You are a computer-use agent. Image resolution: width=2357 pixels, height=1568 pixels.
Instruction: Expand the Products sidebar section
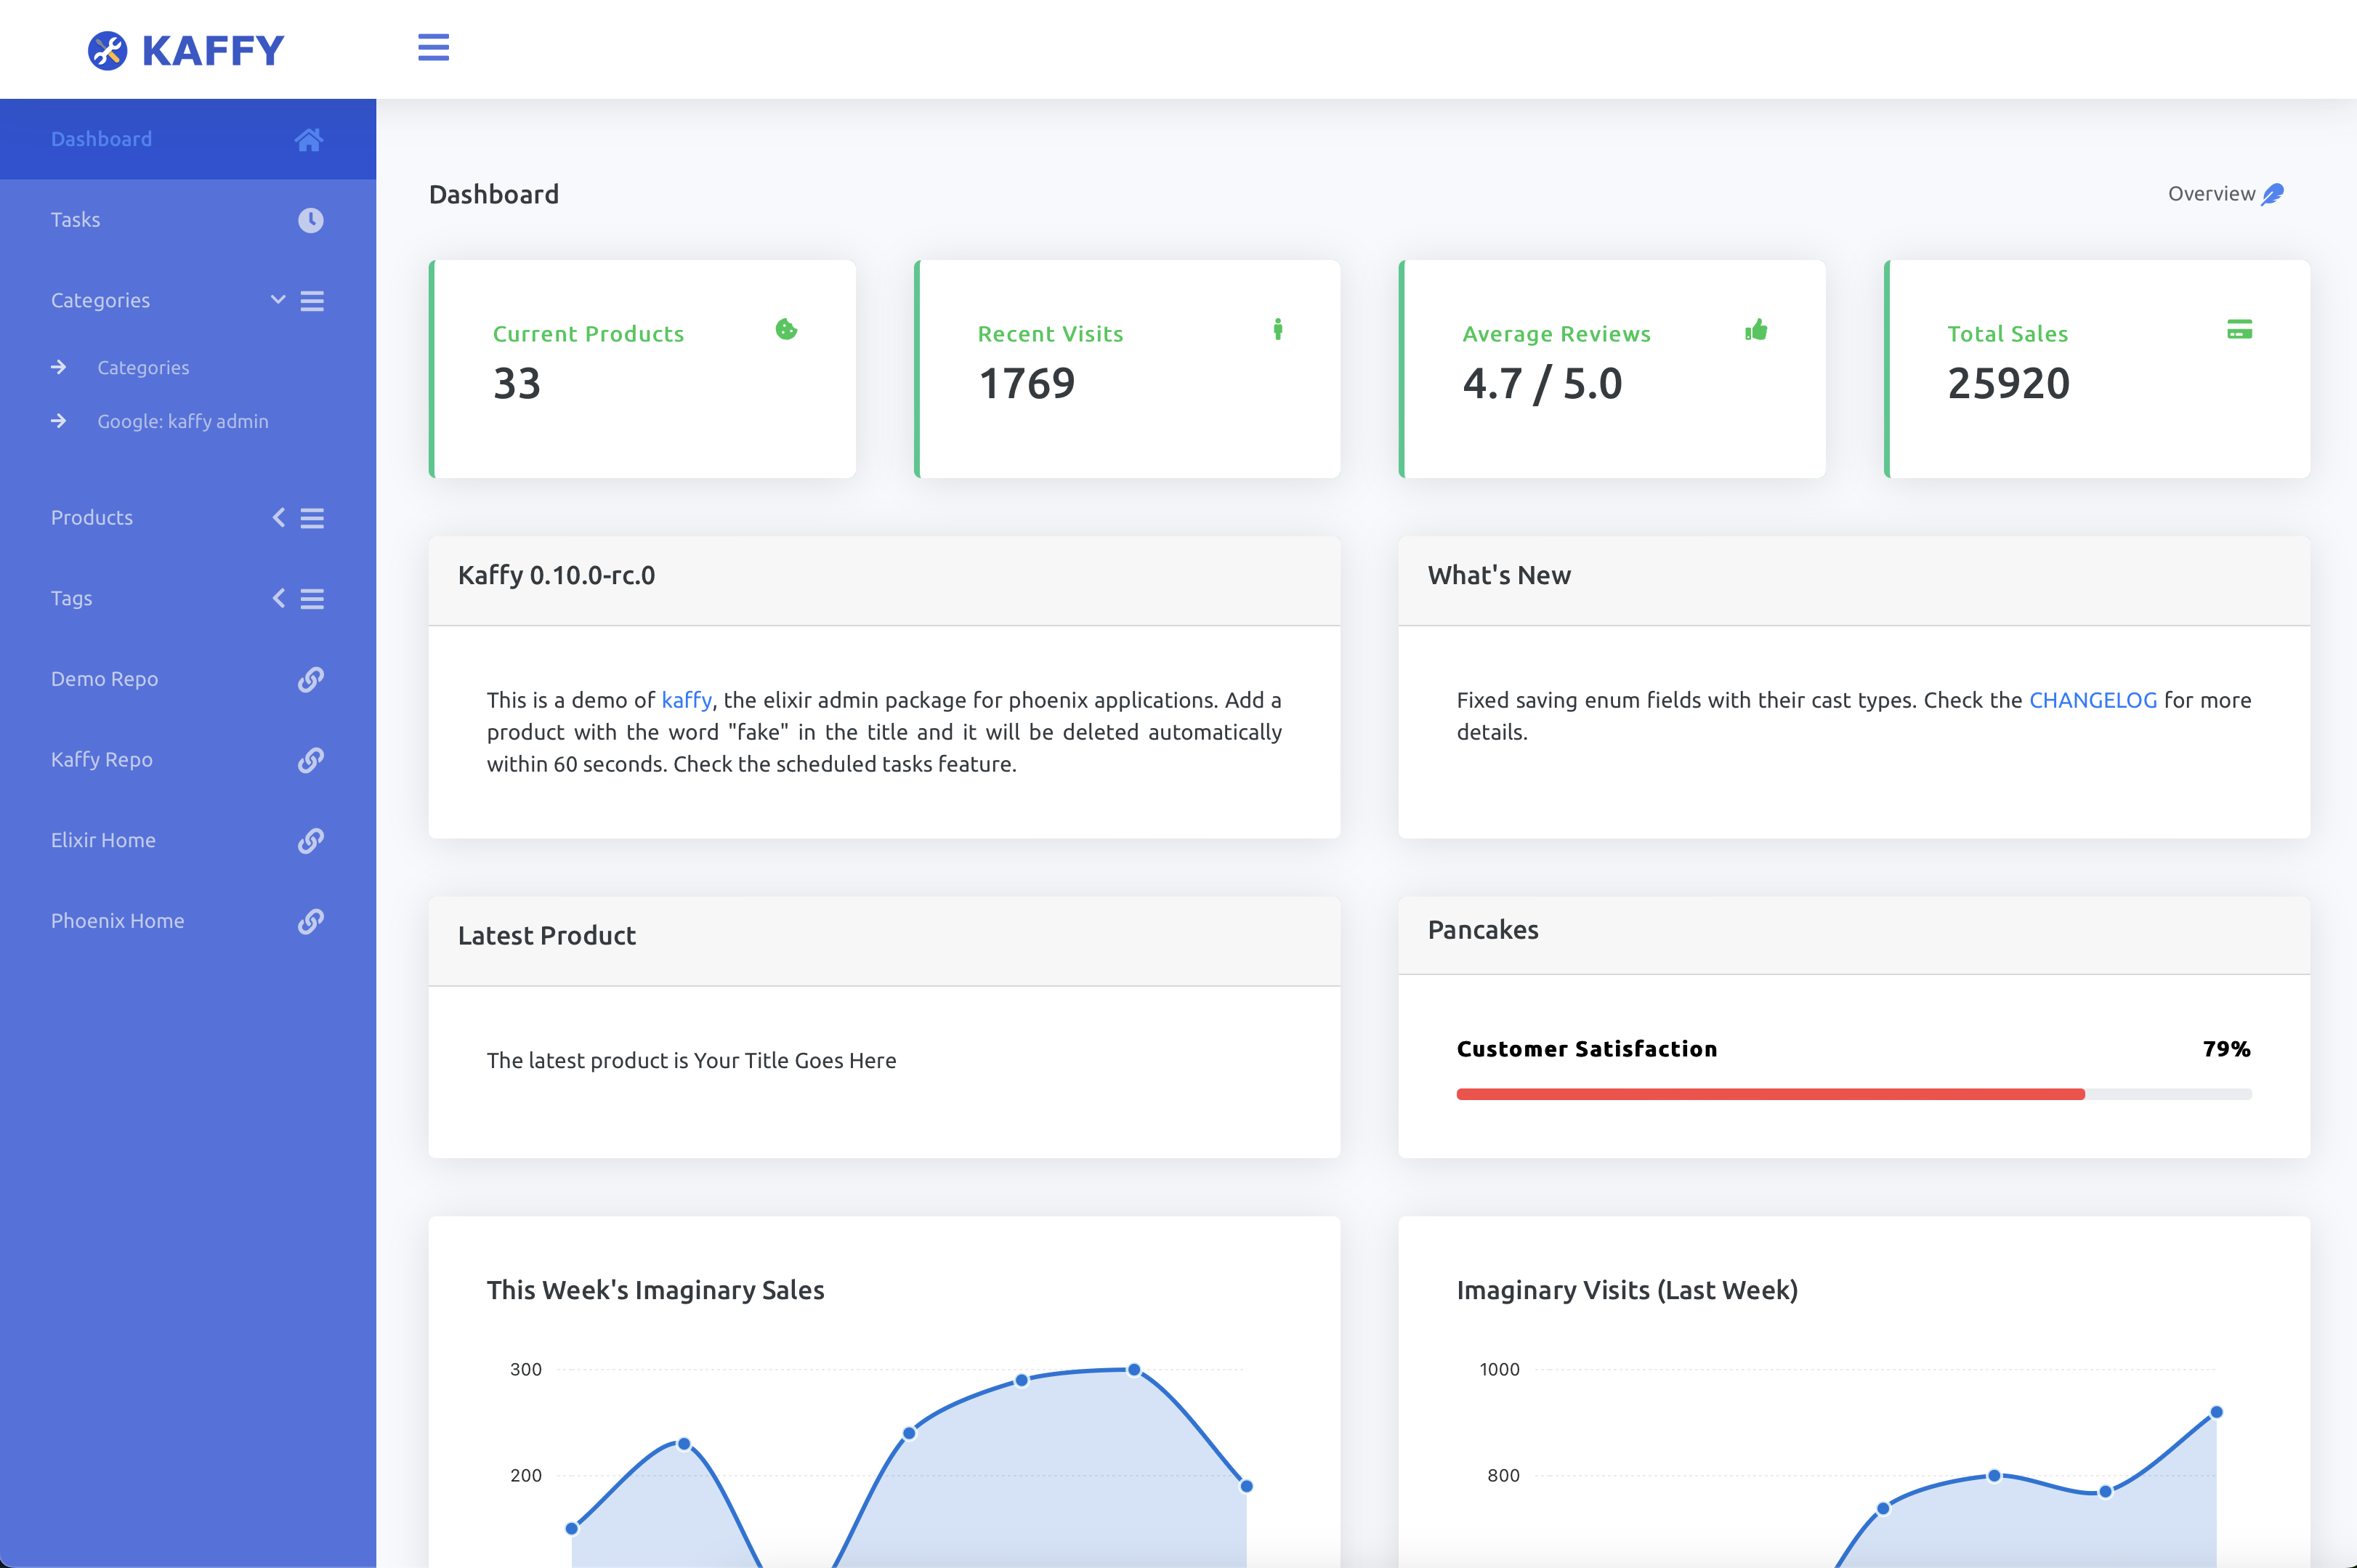point(279,517)
